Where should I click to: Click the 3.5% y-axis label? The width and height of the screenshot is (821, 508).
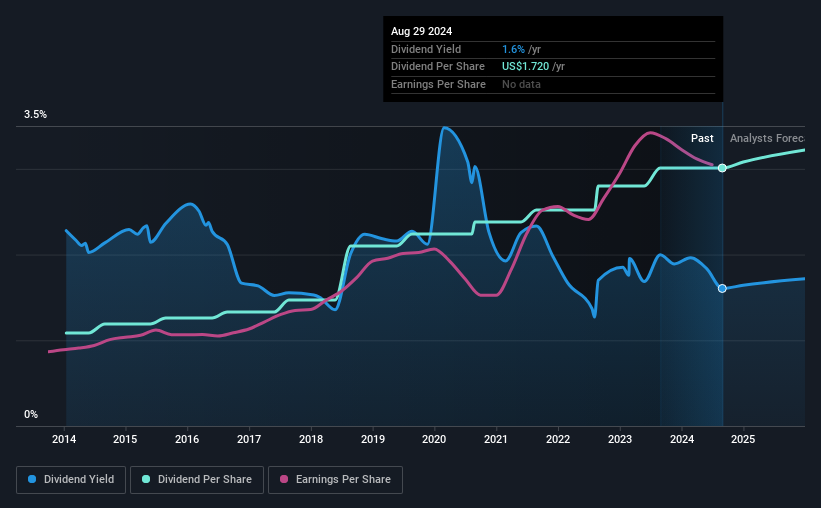(x=35, y=115)
